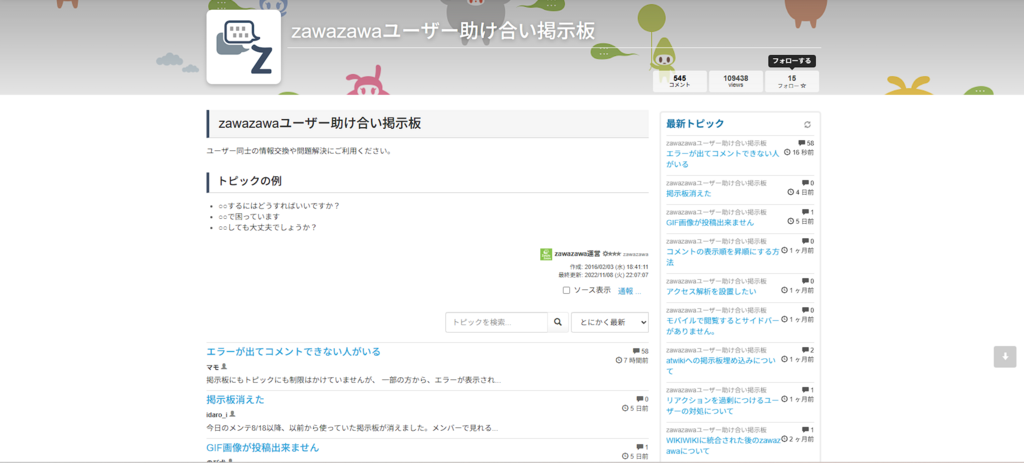Screen dimensions: 1024x463
Task: Click comment icon on エラーが出てコメントできない人がいる main row
Action: 636,351
